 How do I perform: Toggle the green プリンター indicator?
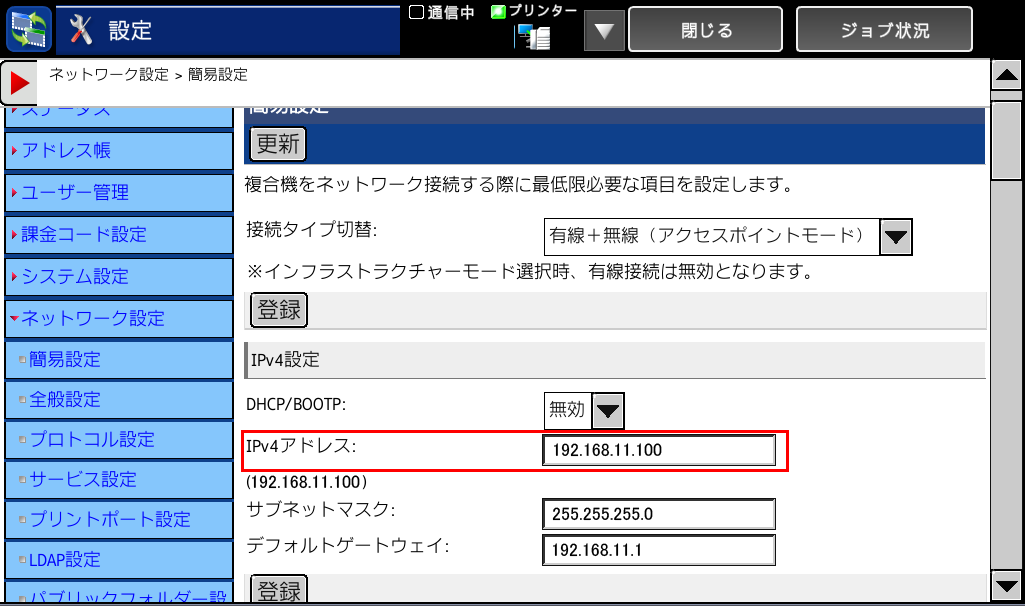498,12
